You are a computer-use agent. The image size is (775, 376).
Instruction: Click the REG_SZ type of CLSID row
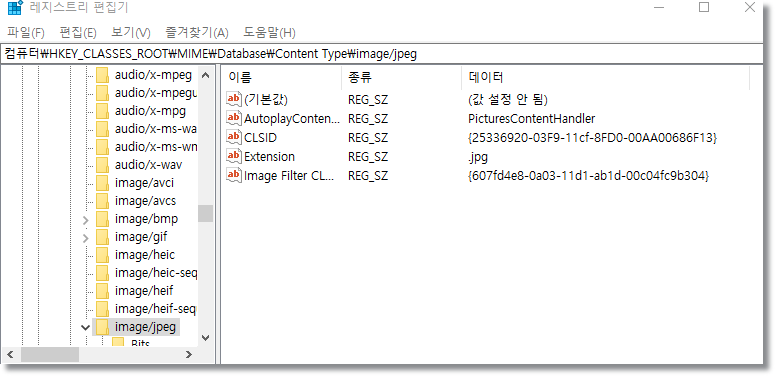[x=368, y=137]
